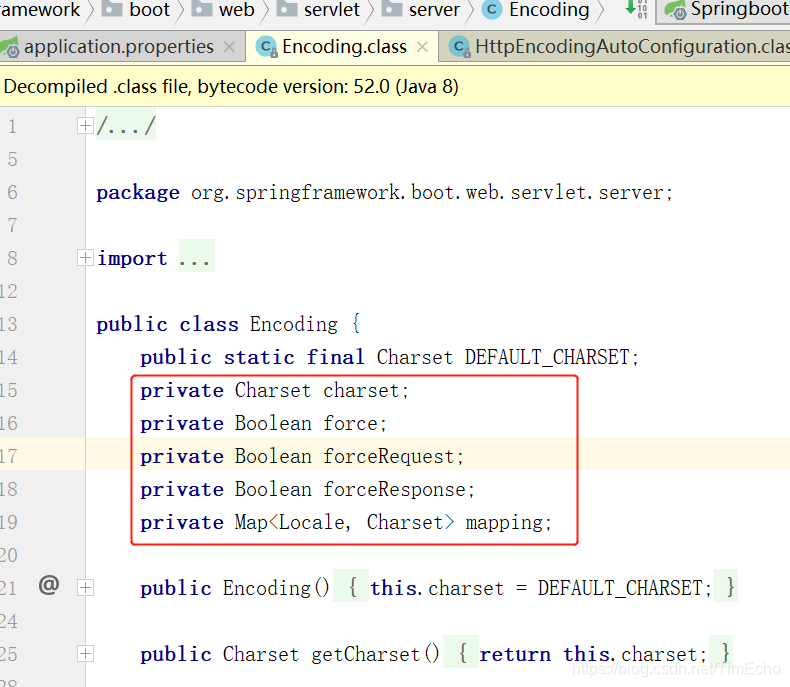Click the servlet folder icon in breadcrumb
The width and height of the screenshot is (790, 687).
(x=287, y=9)
